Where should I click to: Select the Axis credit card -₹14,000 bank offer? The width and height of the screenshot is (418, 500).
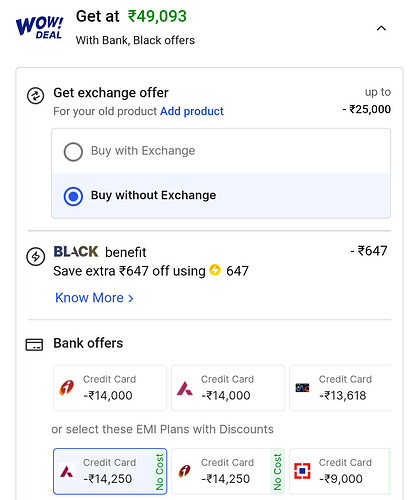coord(228,388)
